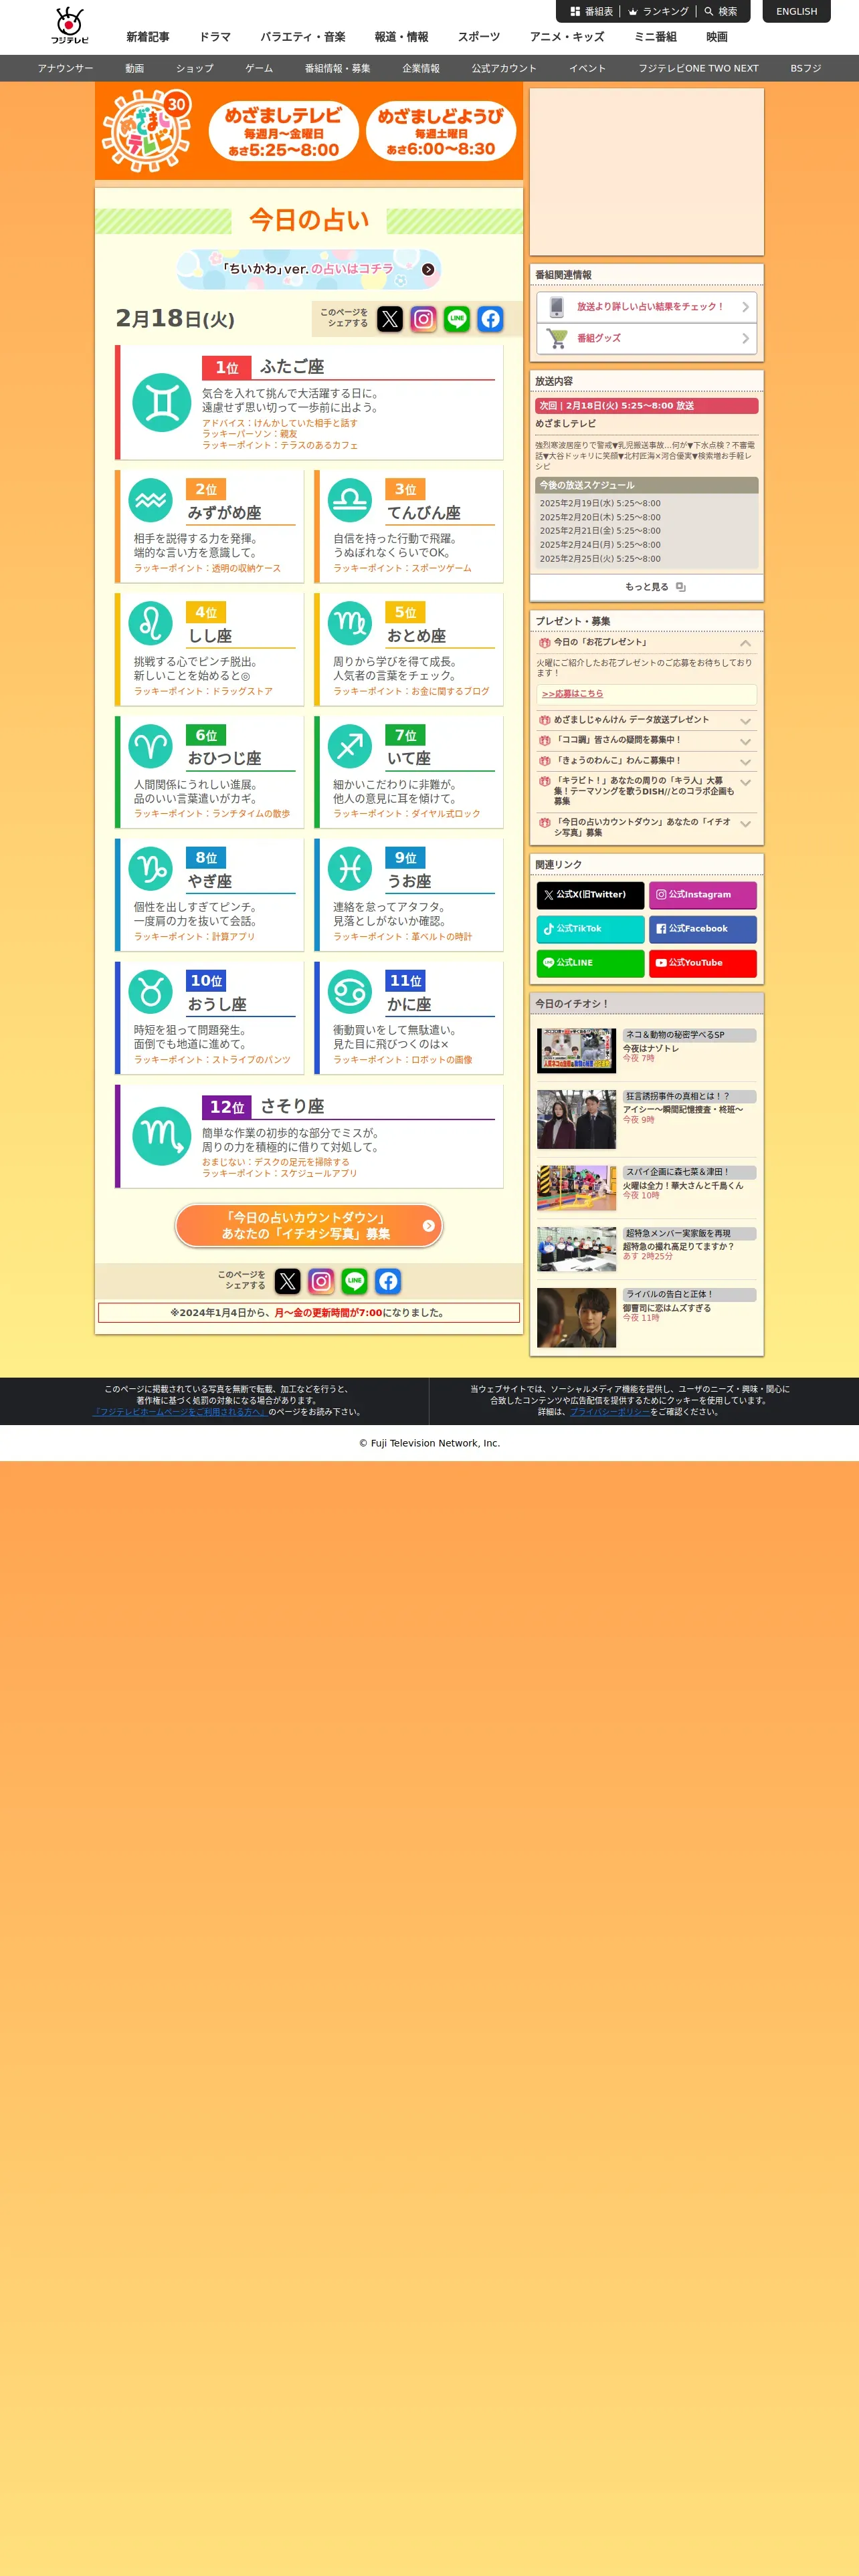The image size is (859, 2576).
Task: Open 新着記事 menu item
Action: [147, 37]
